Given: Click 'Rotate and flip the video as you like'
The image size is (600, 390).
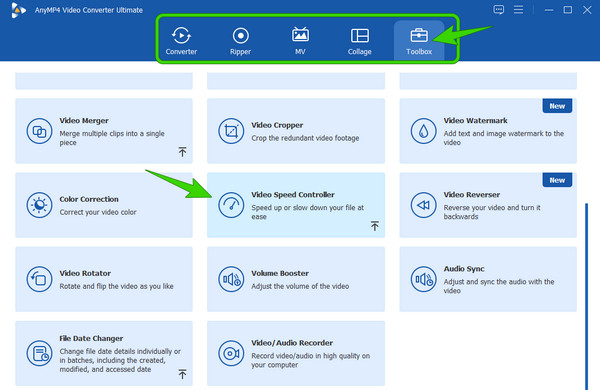Looking at the screenshot, I should click(x=116, y=286).
